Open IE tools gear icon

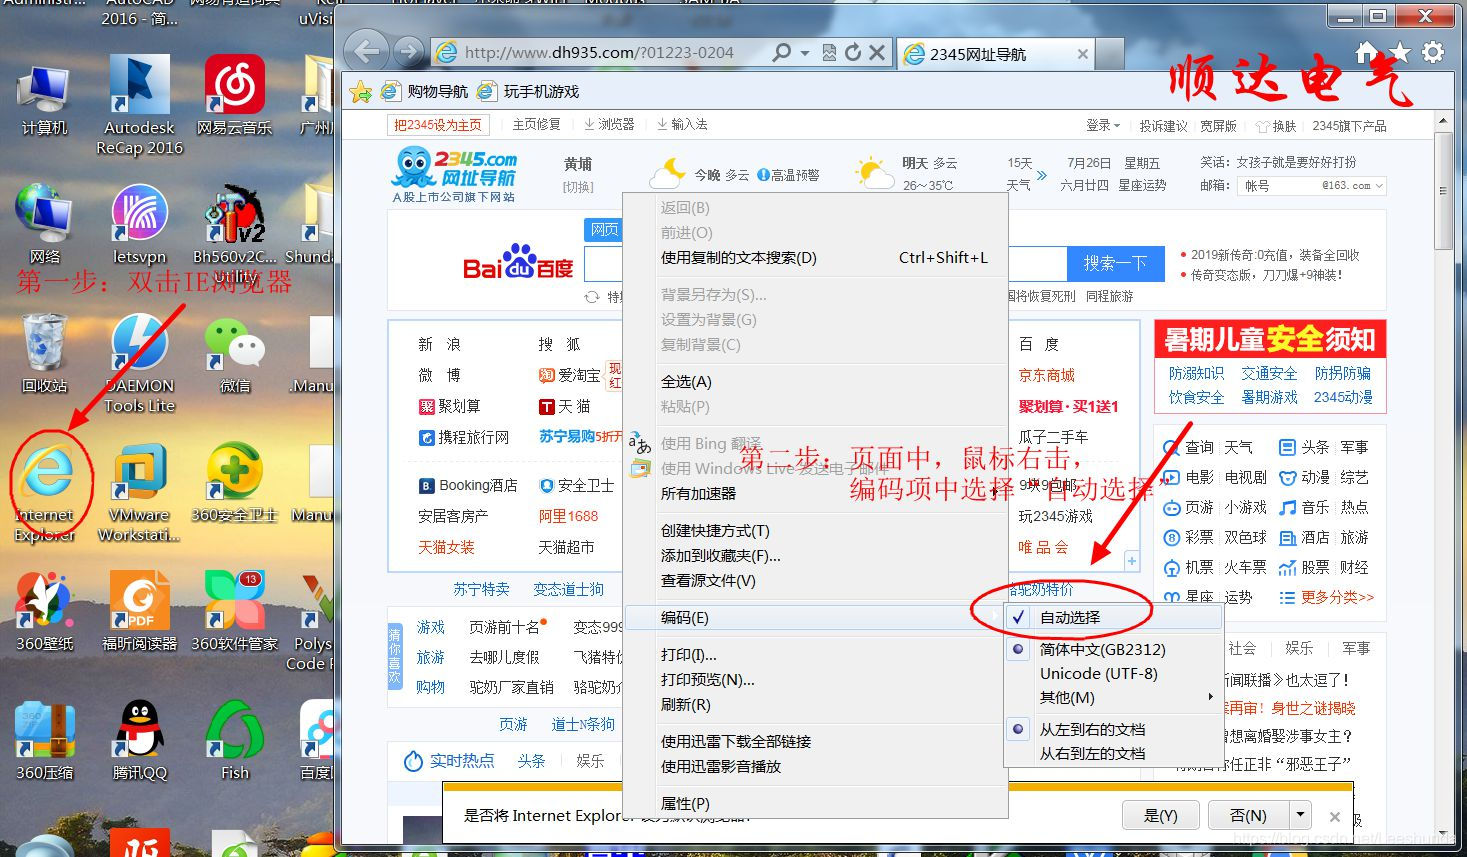click(x=1433, y=52)
